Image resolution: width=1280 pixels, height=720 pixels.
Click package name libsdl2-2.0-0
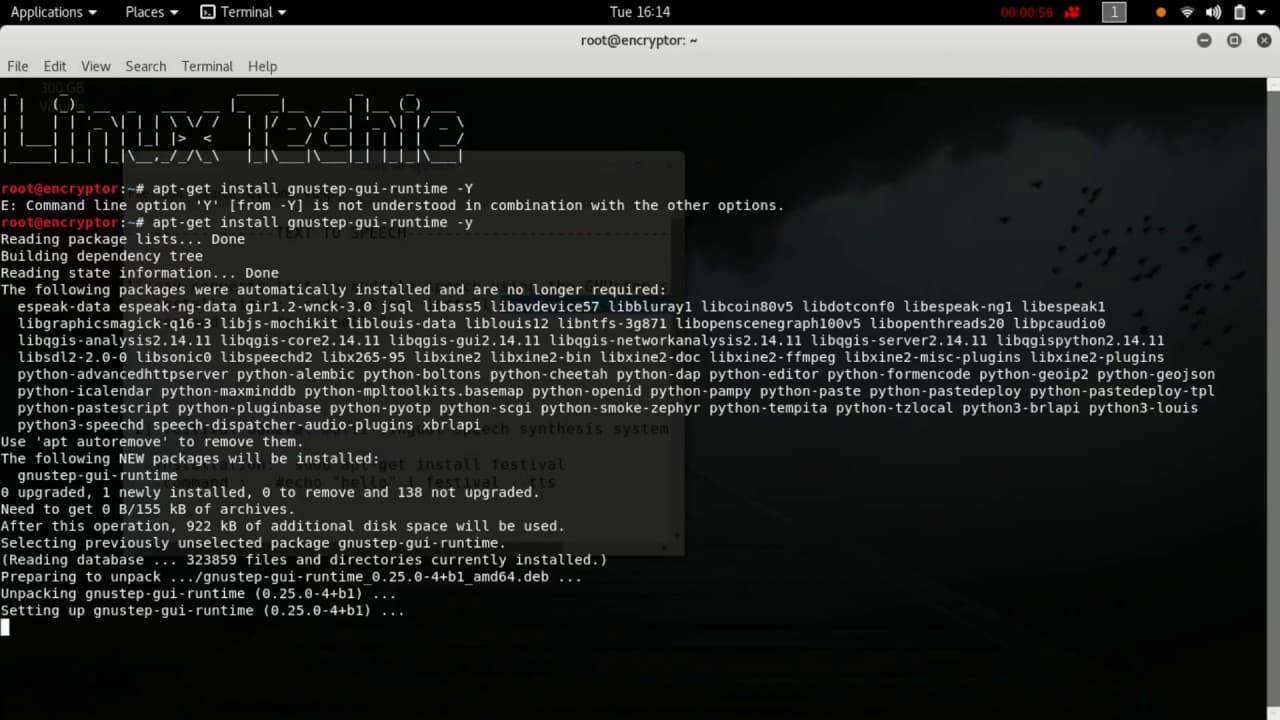click(x=73, y=358)
